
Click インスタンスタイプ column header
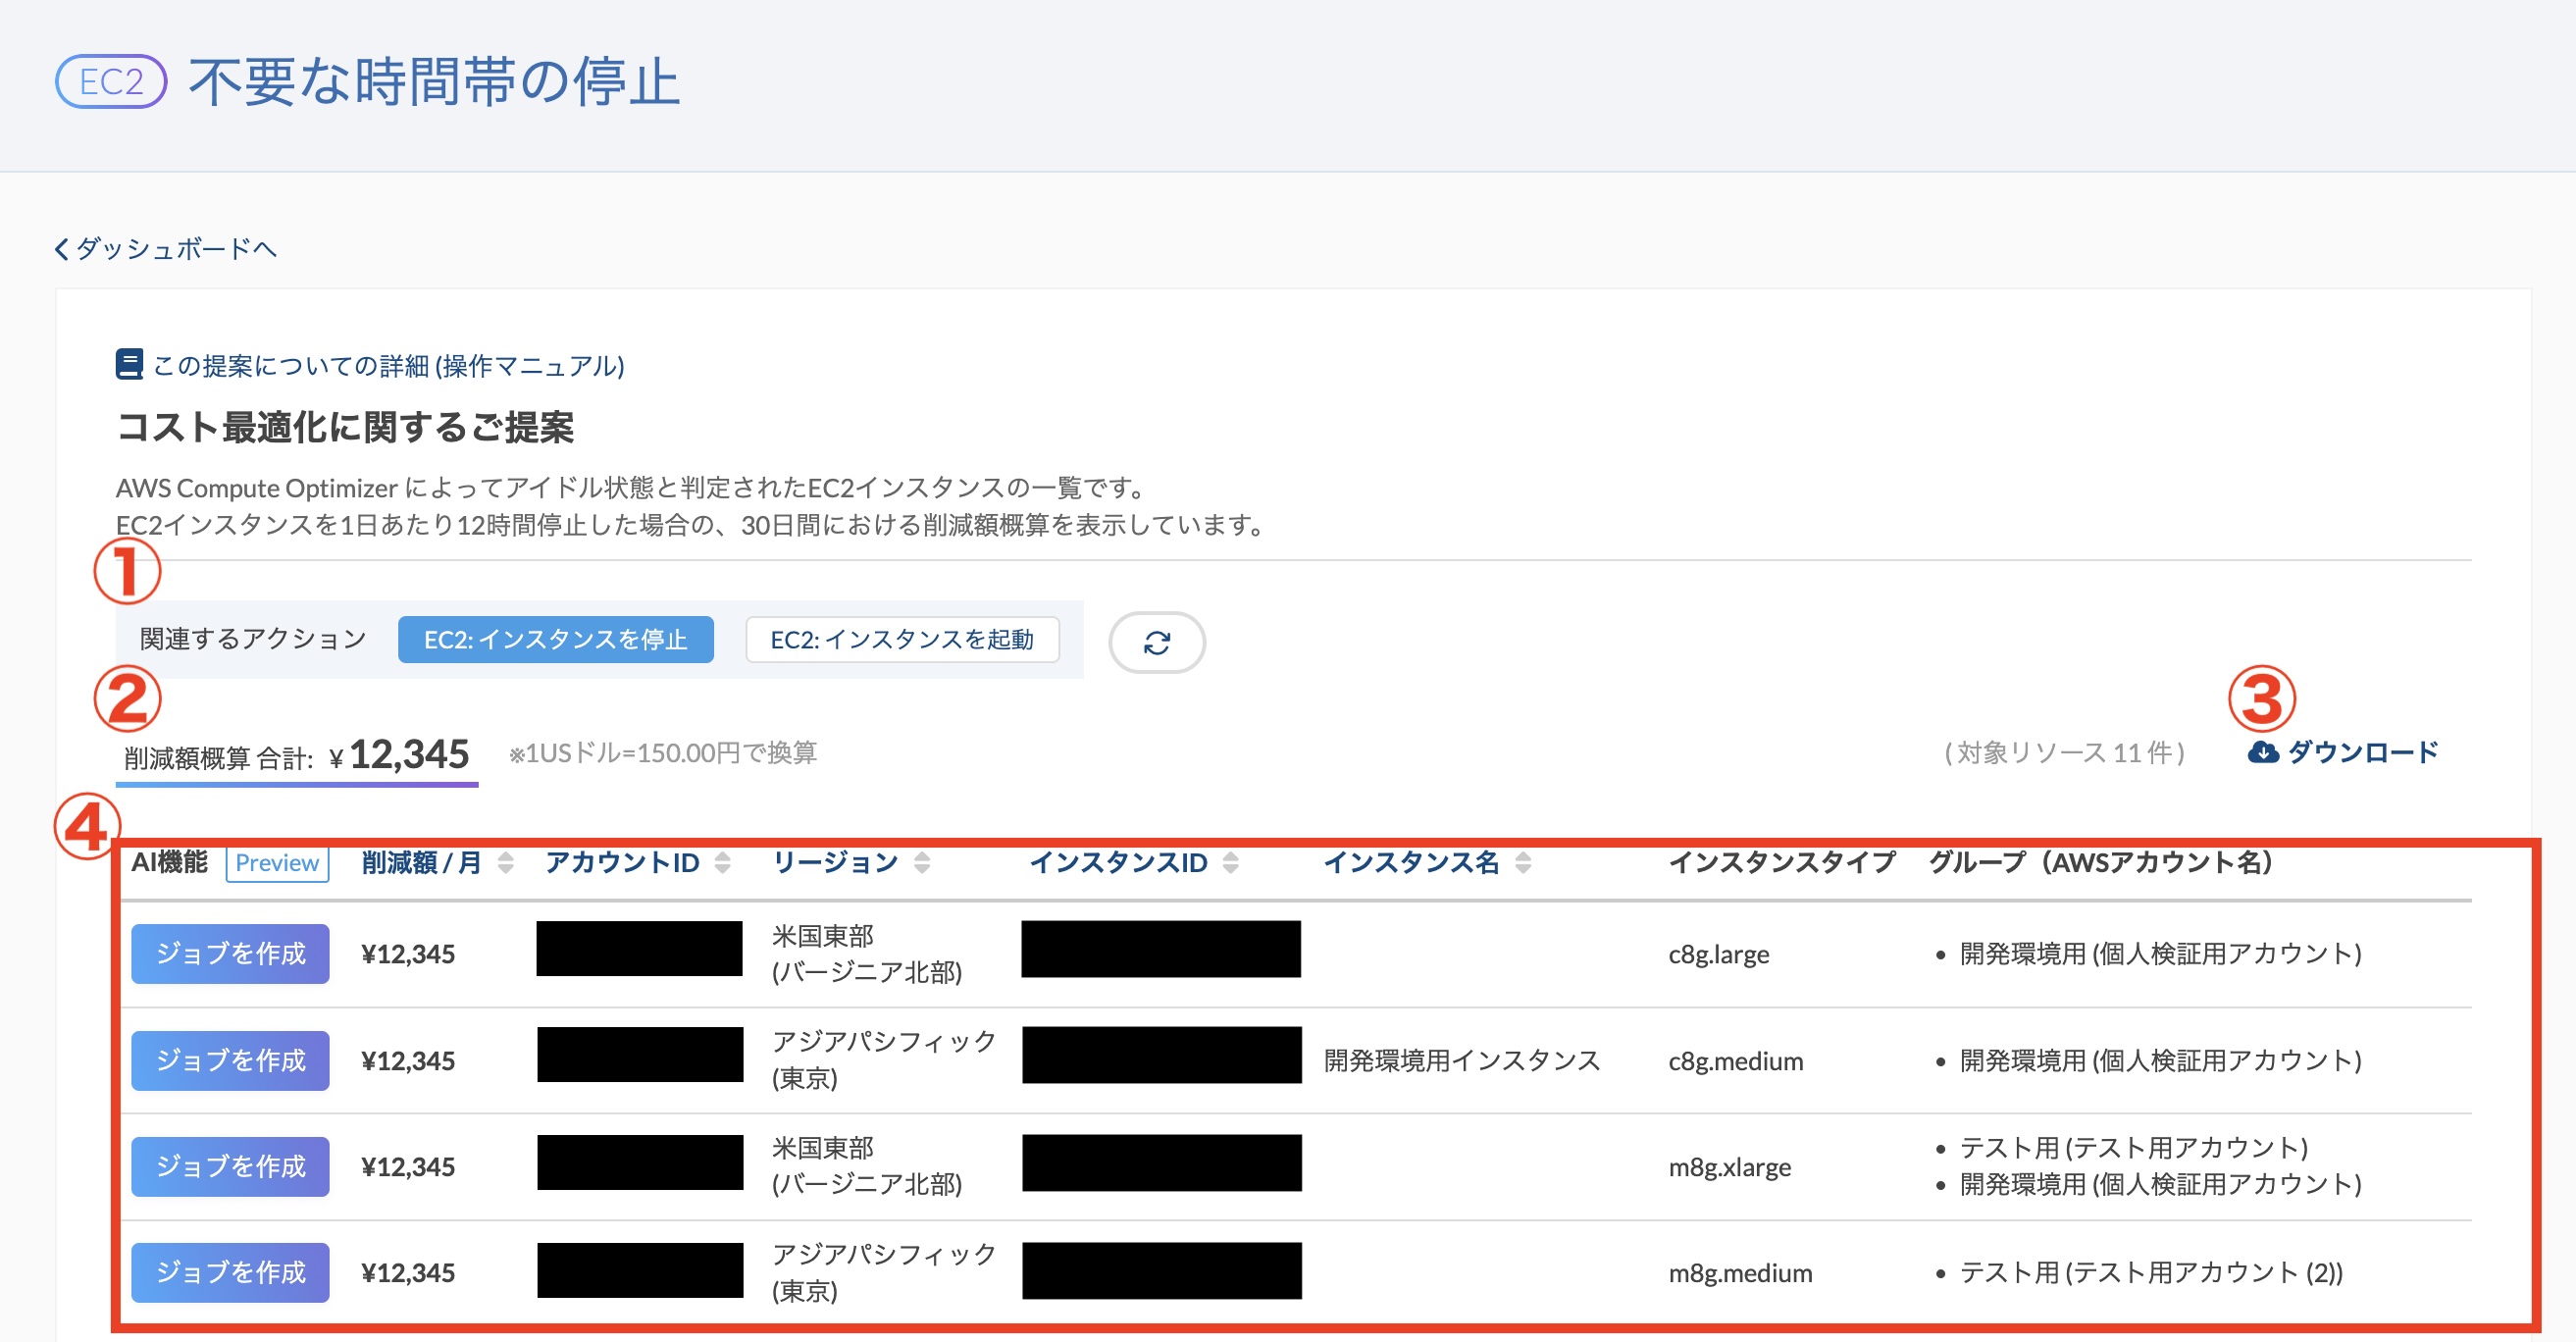pos(1782,862)
